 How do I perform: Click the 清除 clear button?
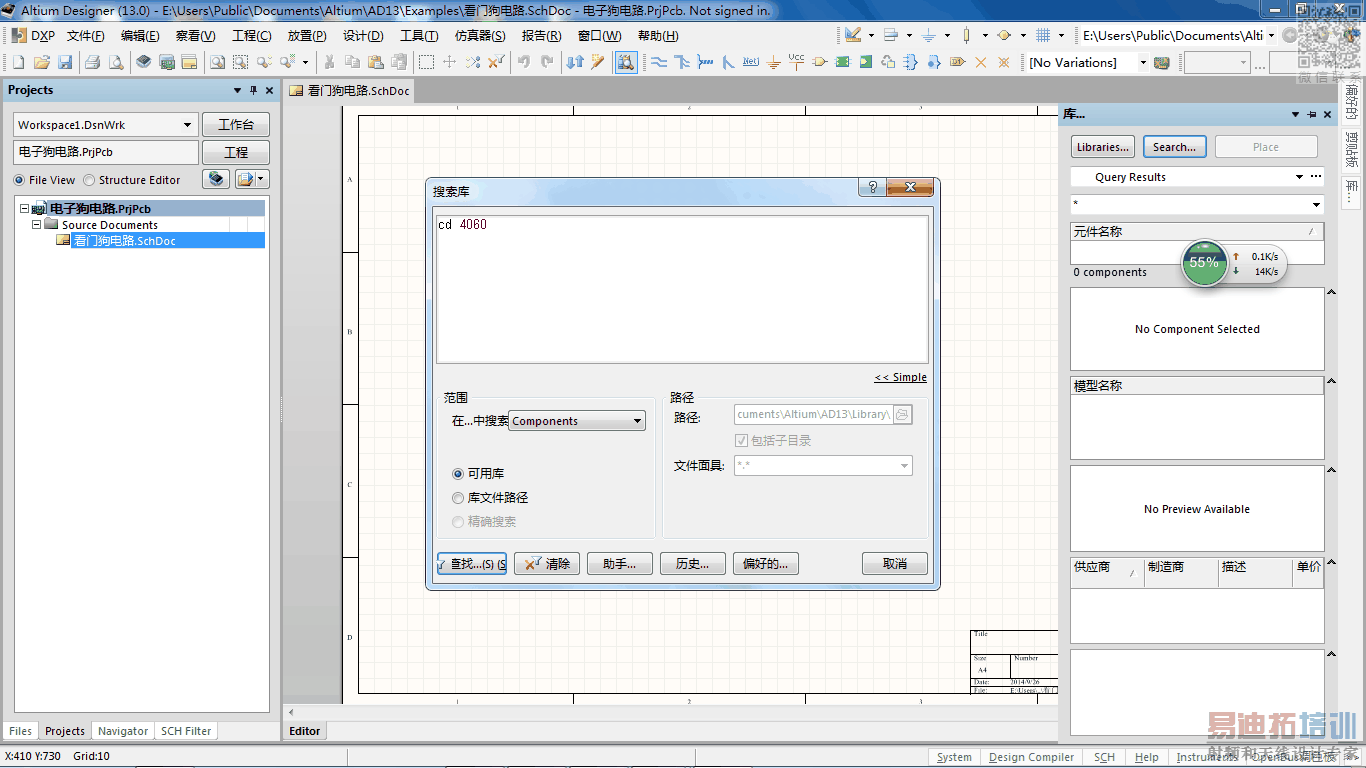(547, 564)
